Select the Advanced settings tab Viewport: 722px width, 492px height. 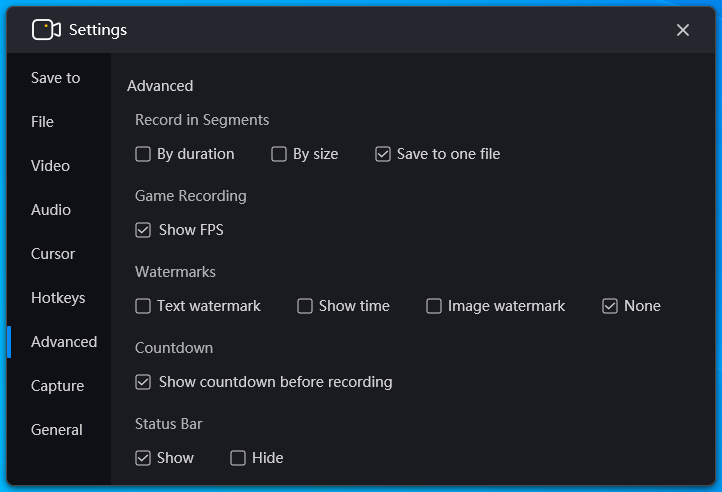(x=64, y=342)
